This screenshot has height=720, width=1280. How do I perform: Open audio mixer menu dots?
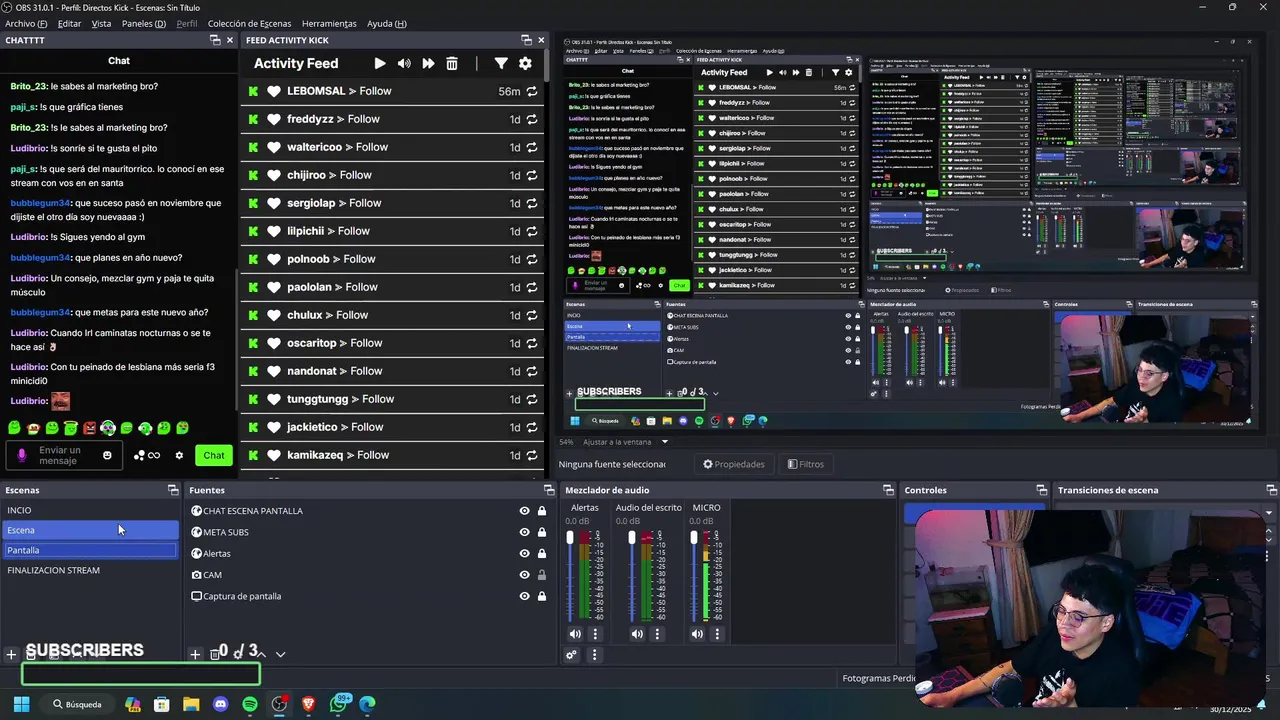click(594, 655)
